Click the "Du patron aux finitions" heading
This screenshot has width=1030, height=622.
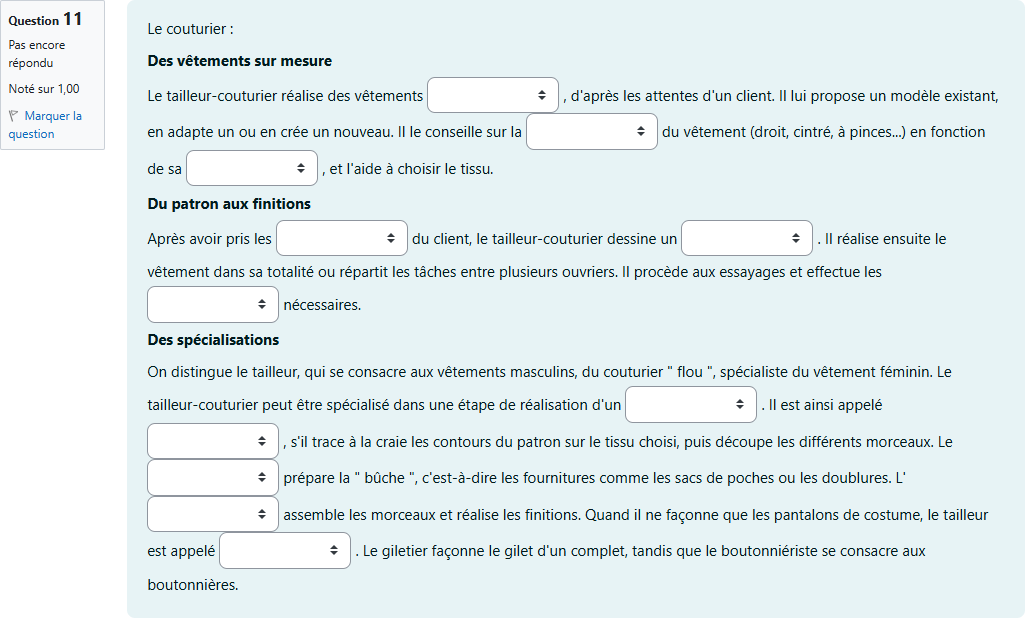[x=229, y=204]
